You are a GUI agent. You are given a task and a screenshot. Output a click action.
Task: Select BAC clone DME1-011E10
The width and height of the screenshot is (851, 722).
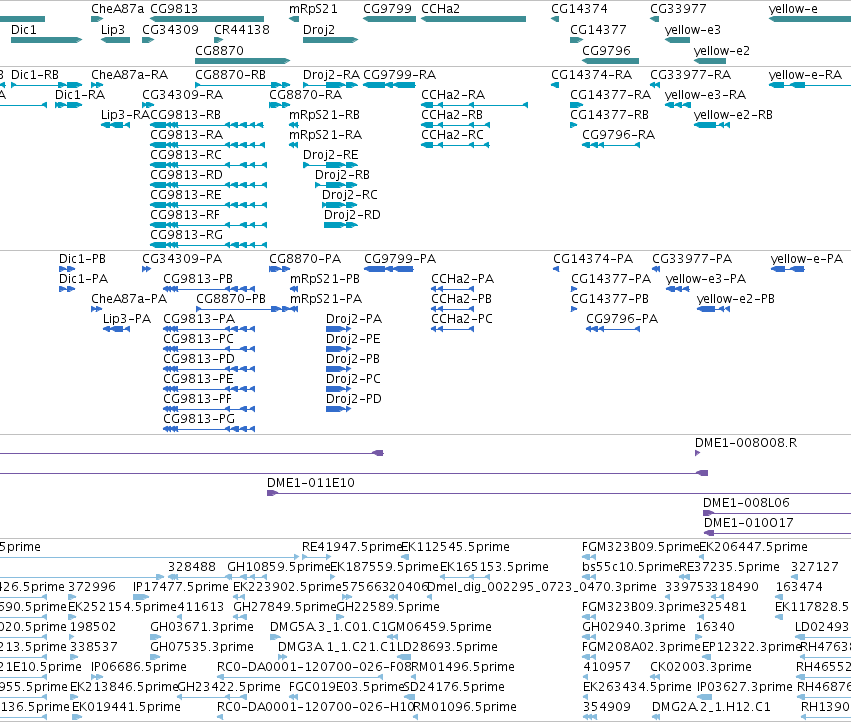click(x=310, y=483)
